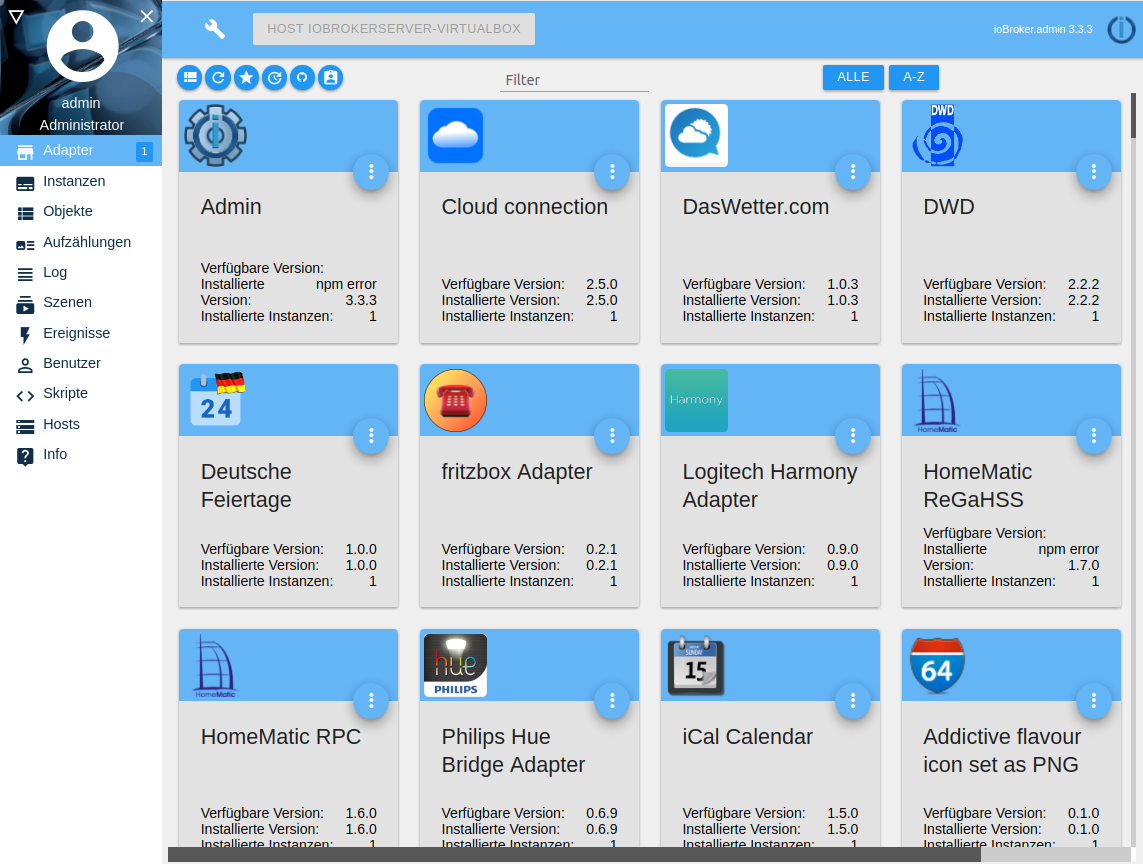Open three-dot menu on Addictive flavour card

(1093, 700)
